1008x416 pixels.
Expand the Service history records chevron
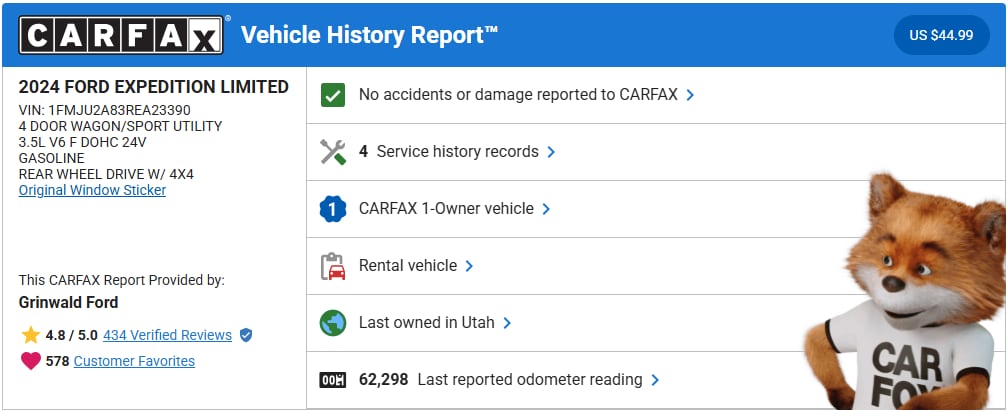pyautogui.click(x=551, y=152)
